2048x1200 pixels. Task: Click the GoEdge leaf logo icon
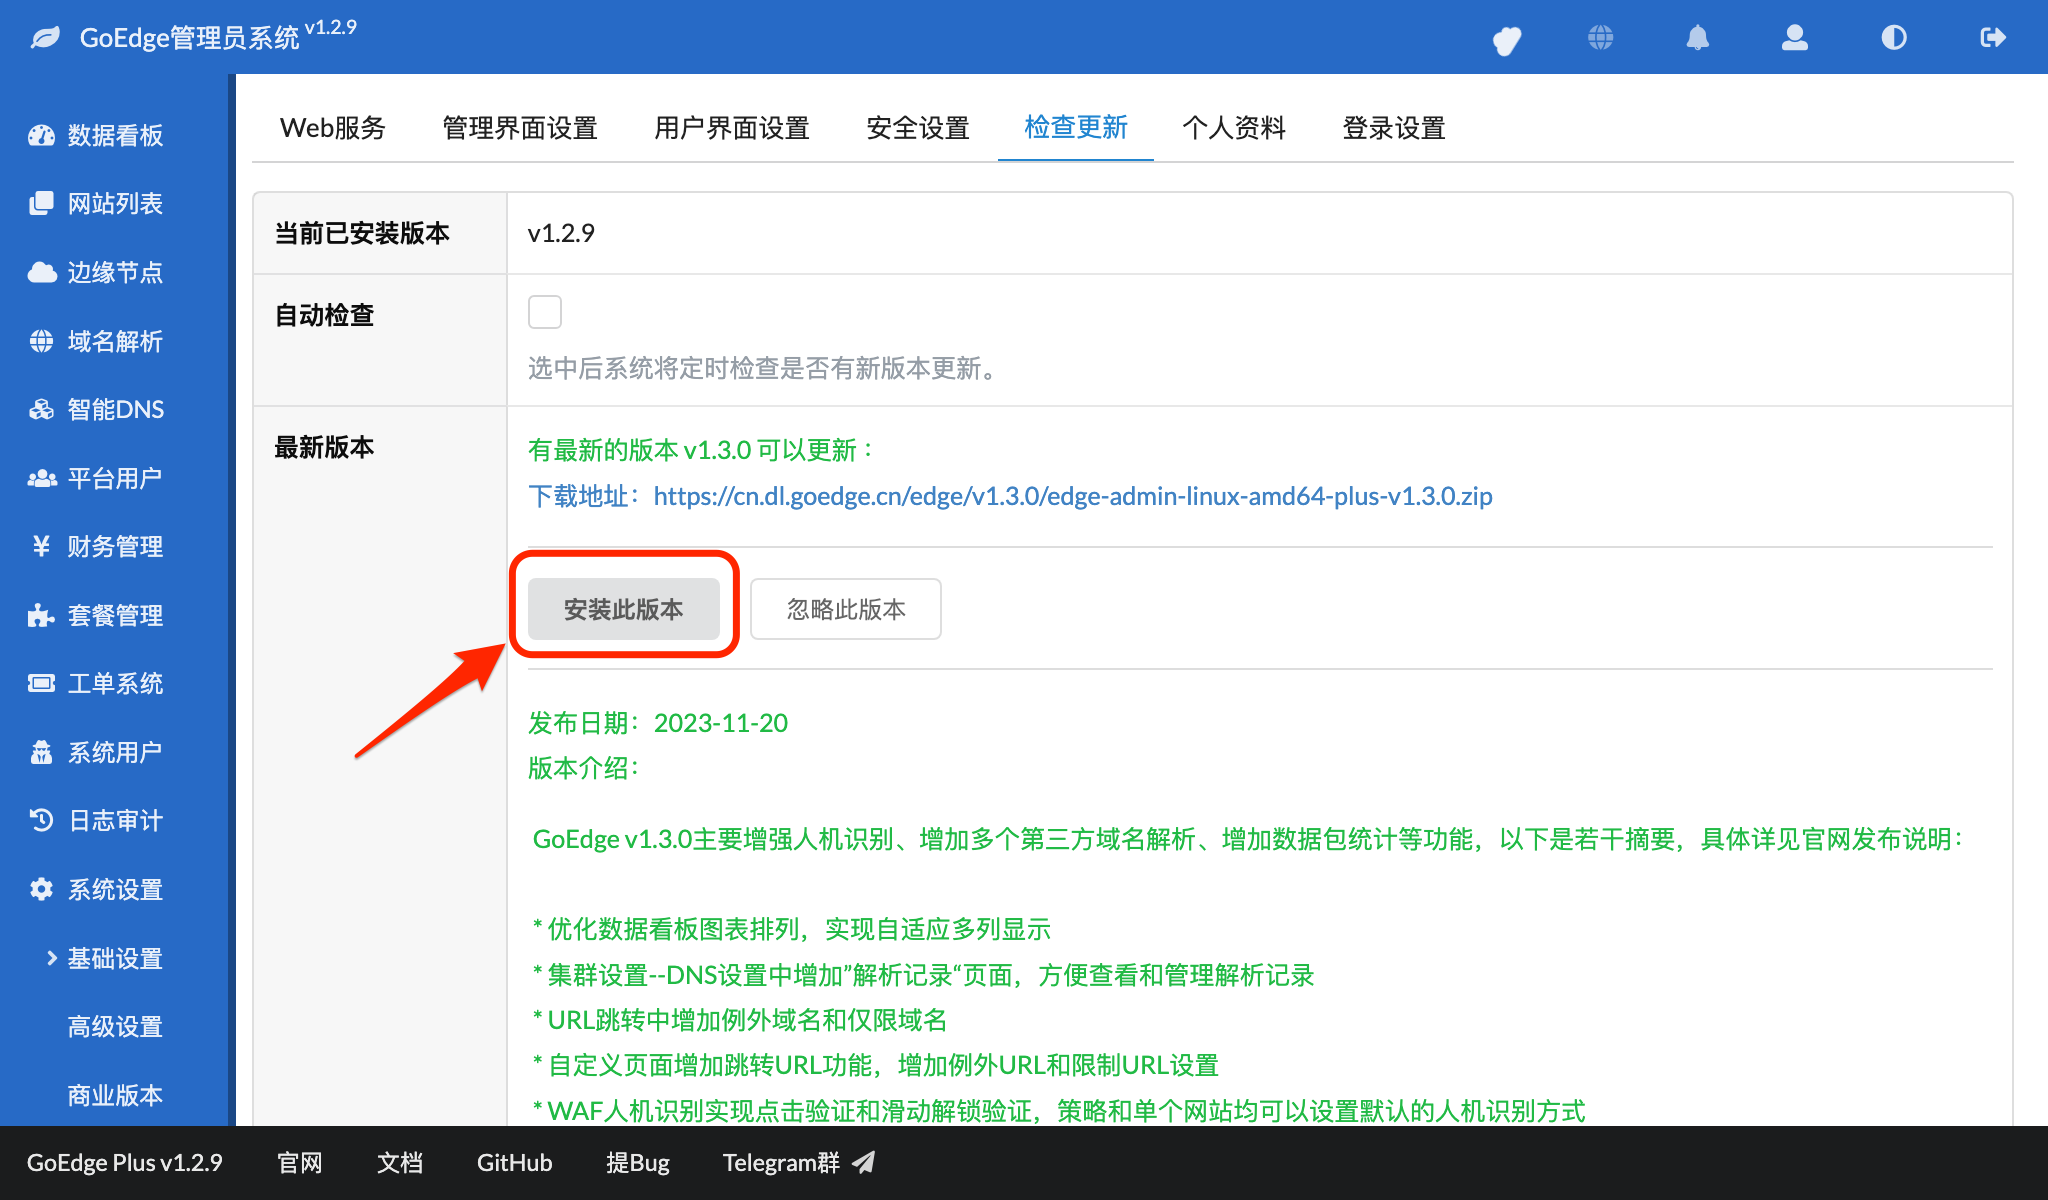(x=45, y=38)
